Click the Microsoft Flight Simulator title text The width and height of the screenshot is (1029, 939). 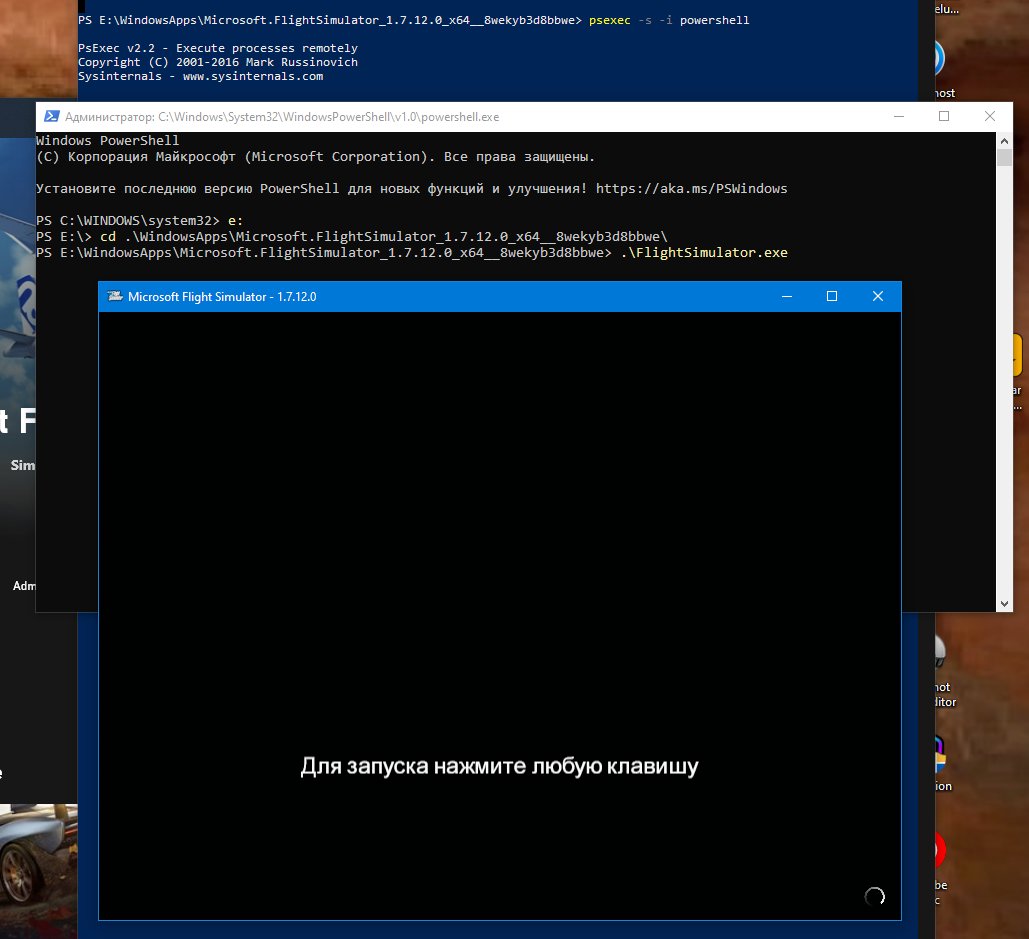[222, 297]
